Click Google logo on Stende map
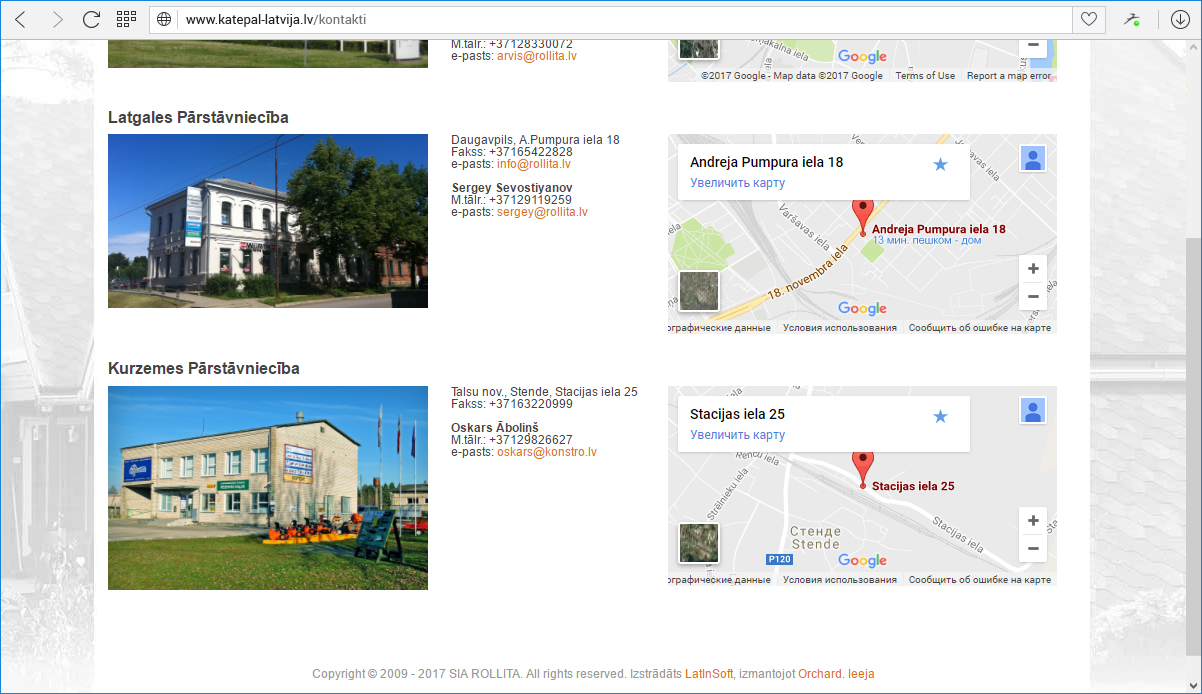Screen dimensions: 1202x694 click(x=862, y=561)
